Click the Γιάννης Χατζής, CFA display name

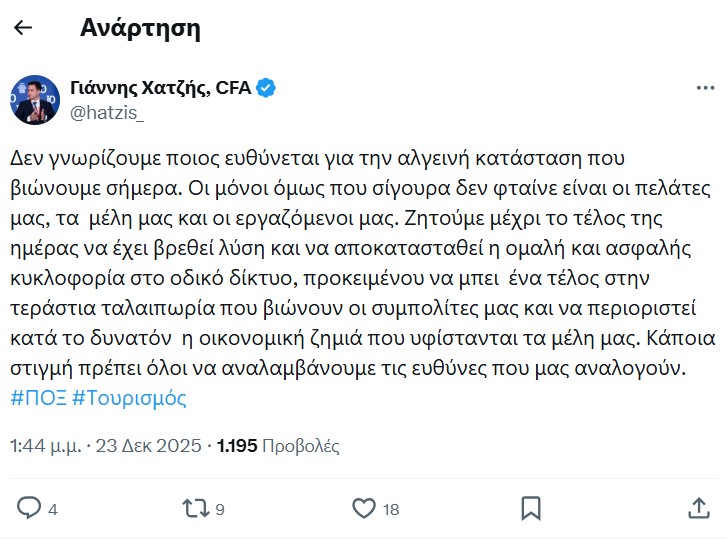[x=160, y=88]
